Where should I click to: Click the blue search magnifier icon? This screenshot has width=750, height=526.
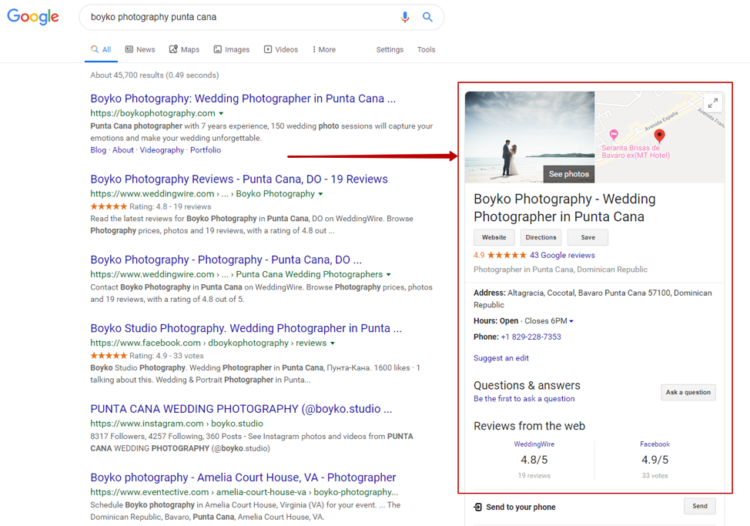[427, 17]
